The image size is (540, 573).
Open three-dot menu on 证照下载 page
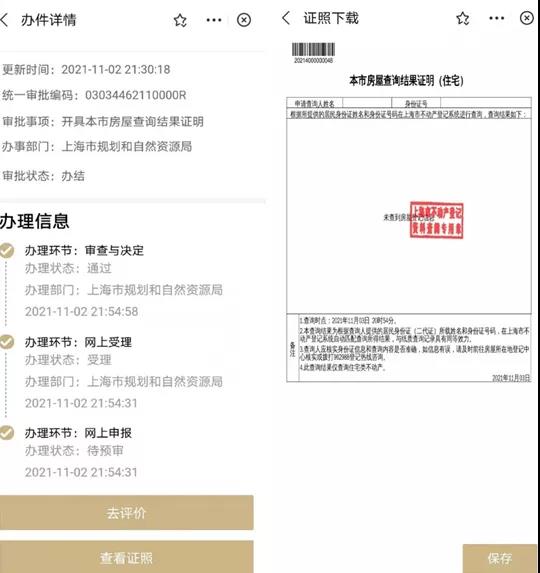point(497,18)
